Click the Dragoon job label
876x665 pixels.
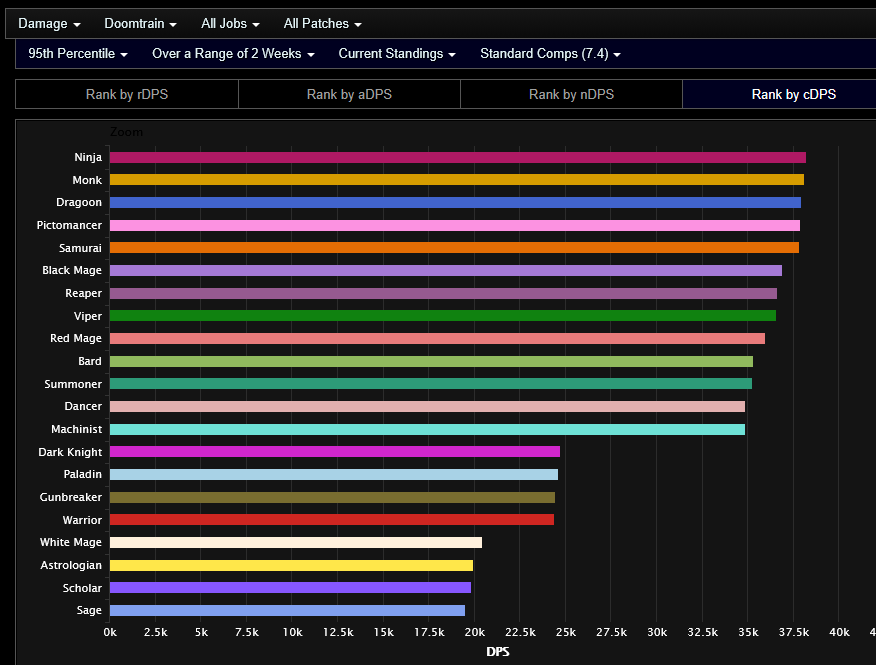click(x=79, y=202)
